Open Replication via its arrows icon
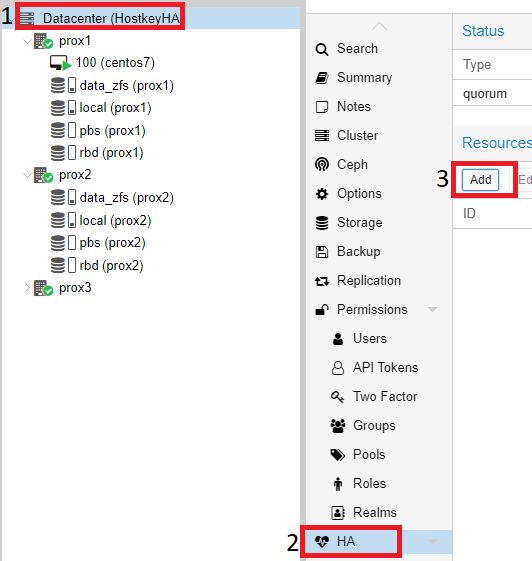 click(322, 281)
